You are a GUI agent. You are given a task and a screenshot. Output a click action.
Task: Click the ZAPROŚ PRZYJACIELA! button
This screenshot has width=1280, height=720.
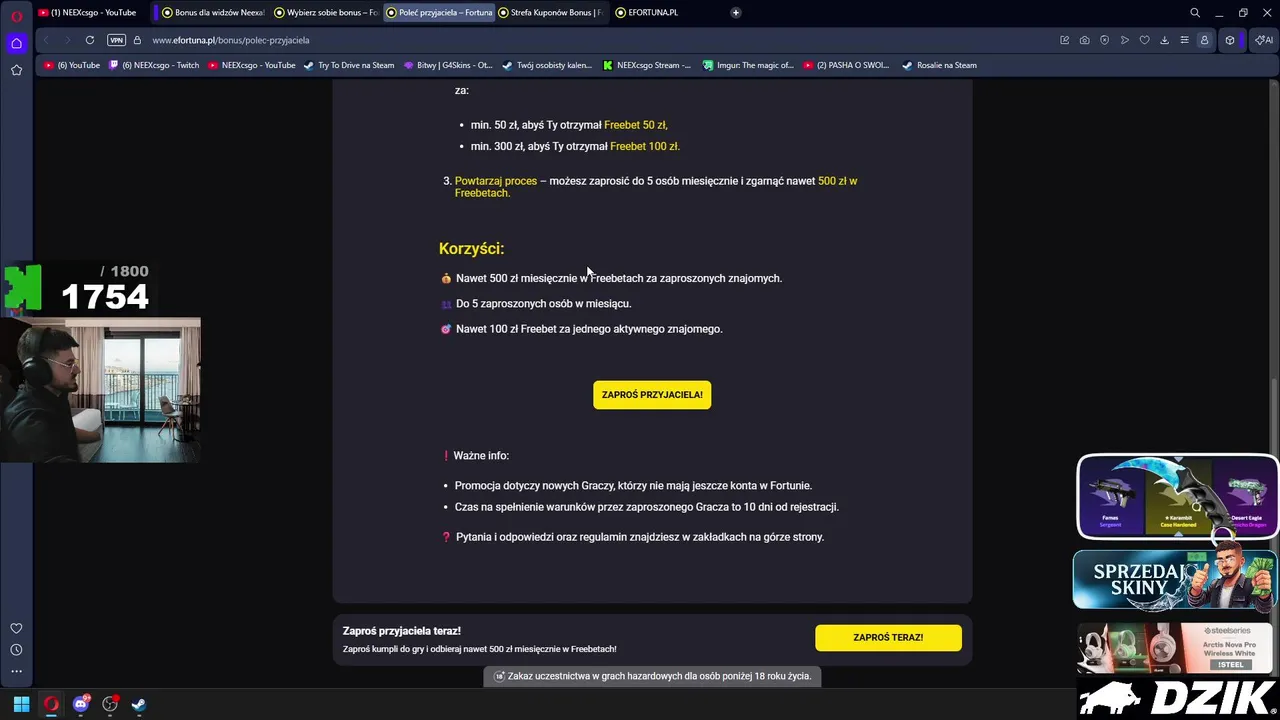point(652,395)
